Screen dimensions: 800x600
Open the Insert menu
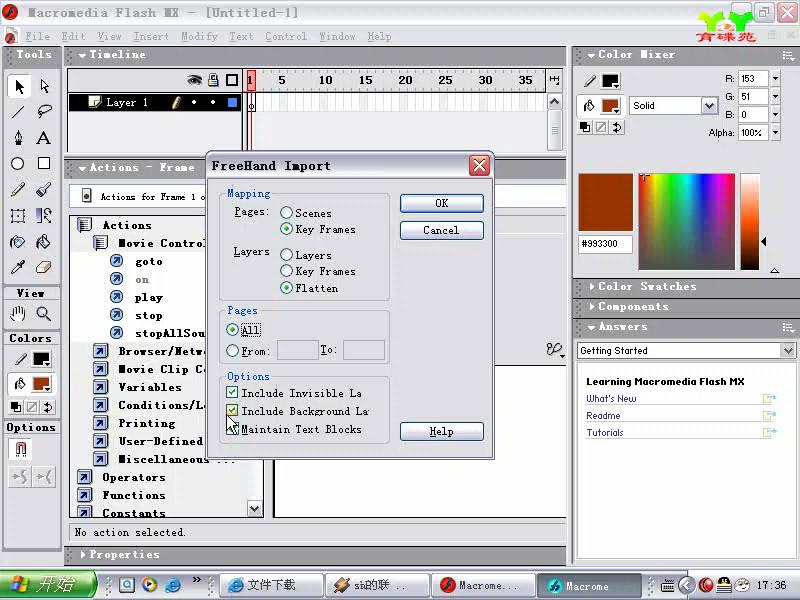pos(151,36)
